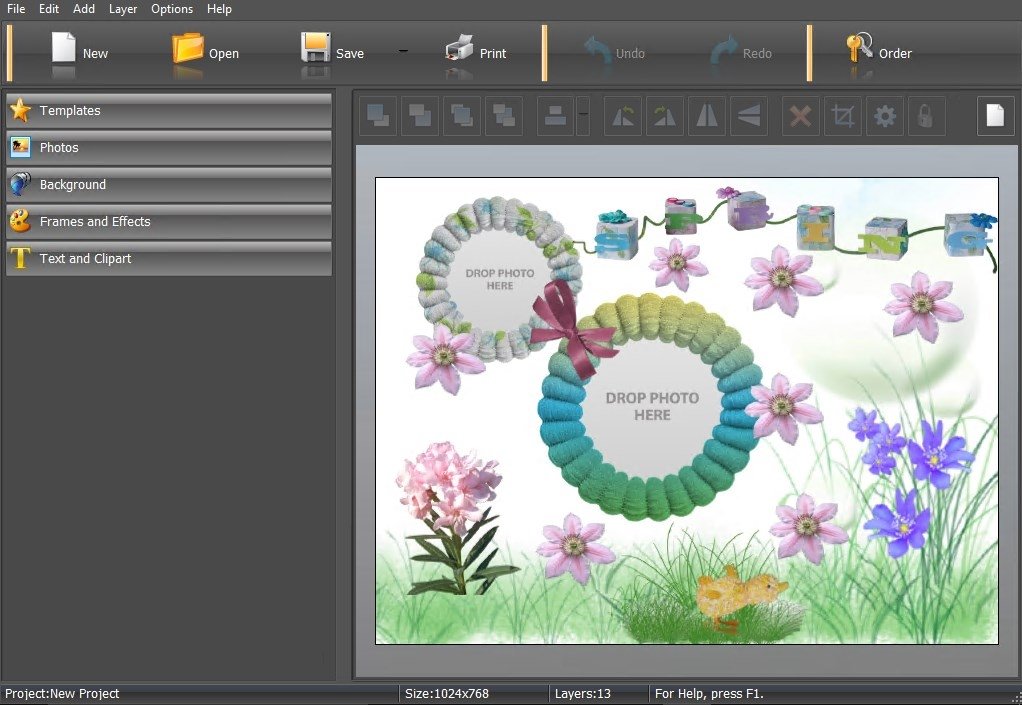
Task: Rotate the layer clockwise
Action: pyautogui.click(x=665, y=116)
